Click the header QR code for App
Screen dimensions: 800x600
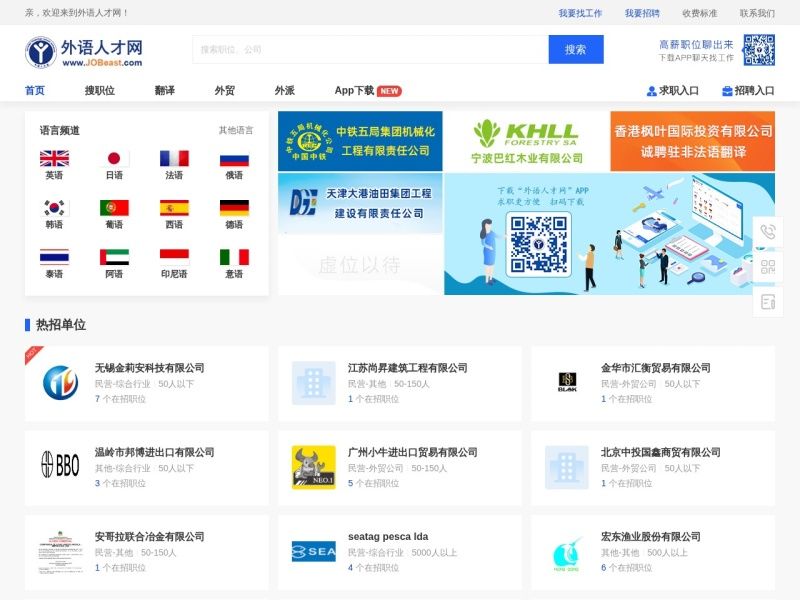coord(759,50)
